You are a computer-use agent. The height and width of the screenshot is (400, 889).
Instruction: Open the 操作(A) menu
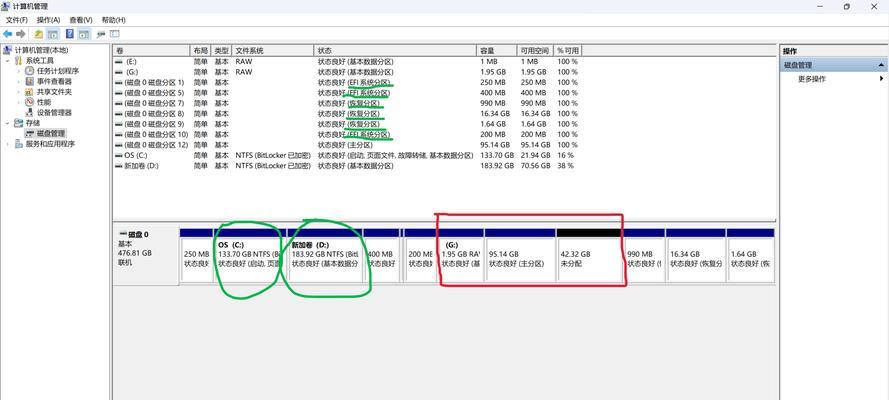click(x=47, y=20)
